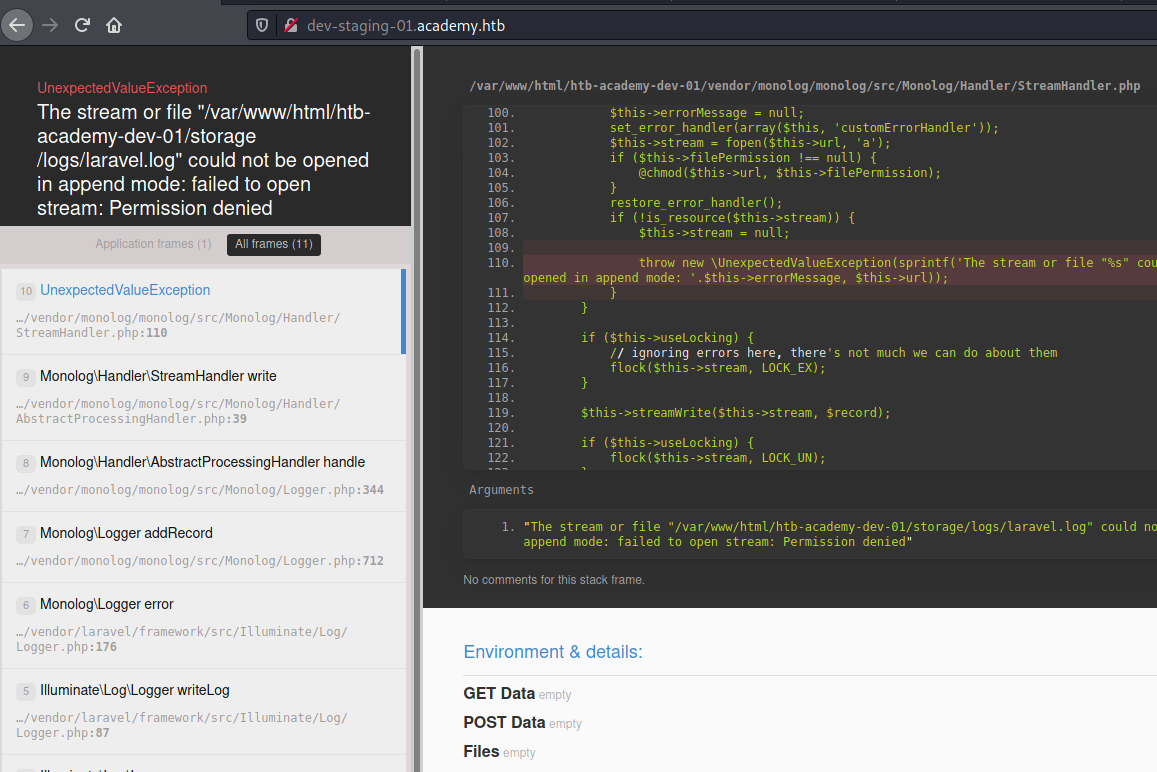Click the insecure connection padlock icon
1157x772 pixels.
[290, 25]
